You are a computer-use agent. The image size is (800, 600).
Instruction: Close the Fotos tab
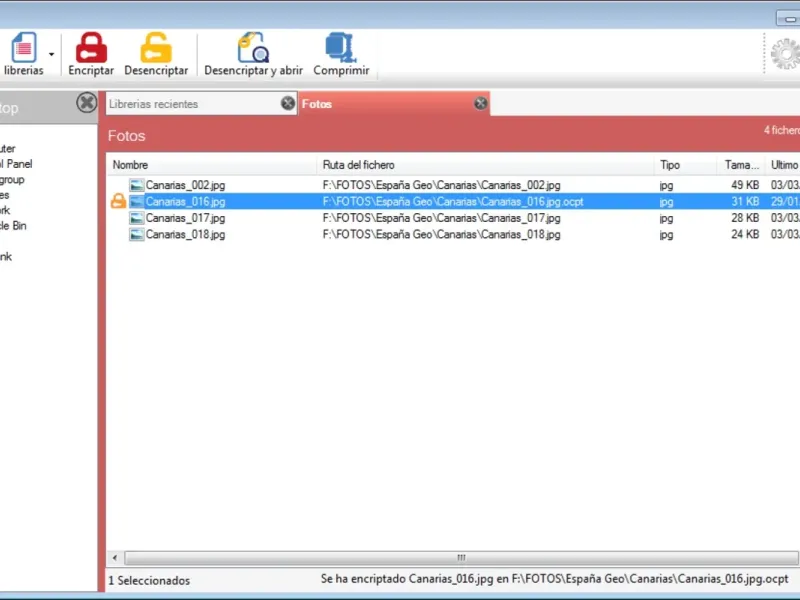click(x=480, y=103)
